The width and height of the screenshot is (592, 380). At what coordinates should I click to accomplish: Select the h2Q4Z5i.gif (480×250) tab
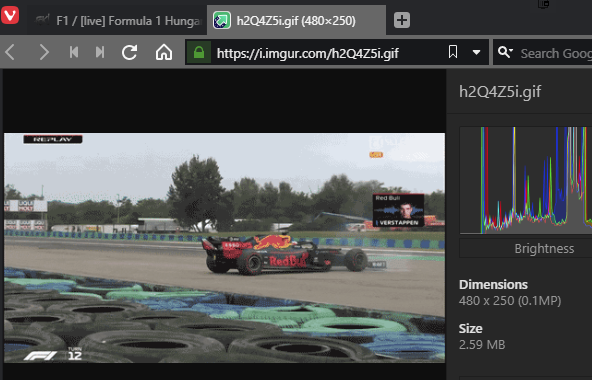[x=296, y=20]
